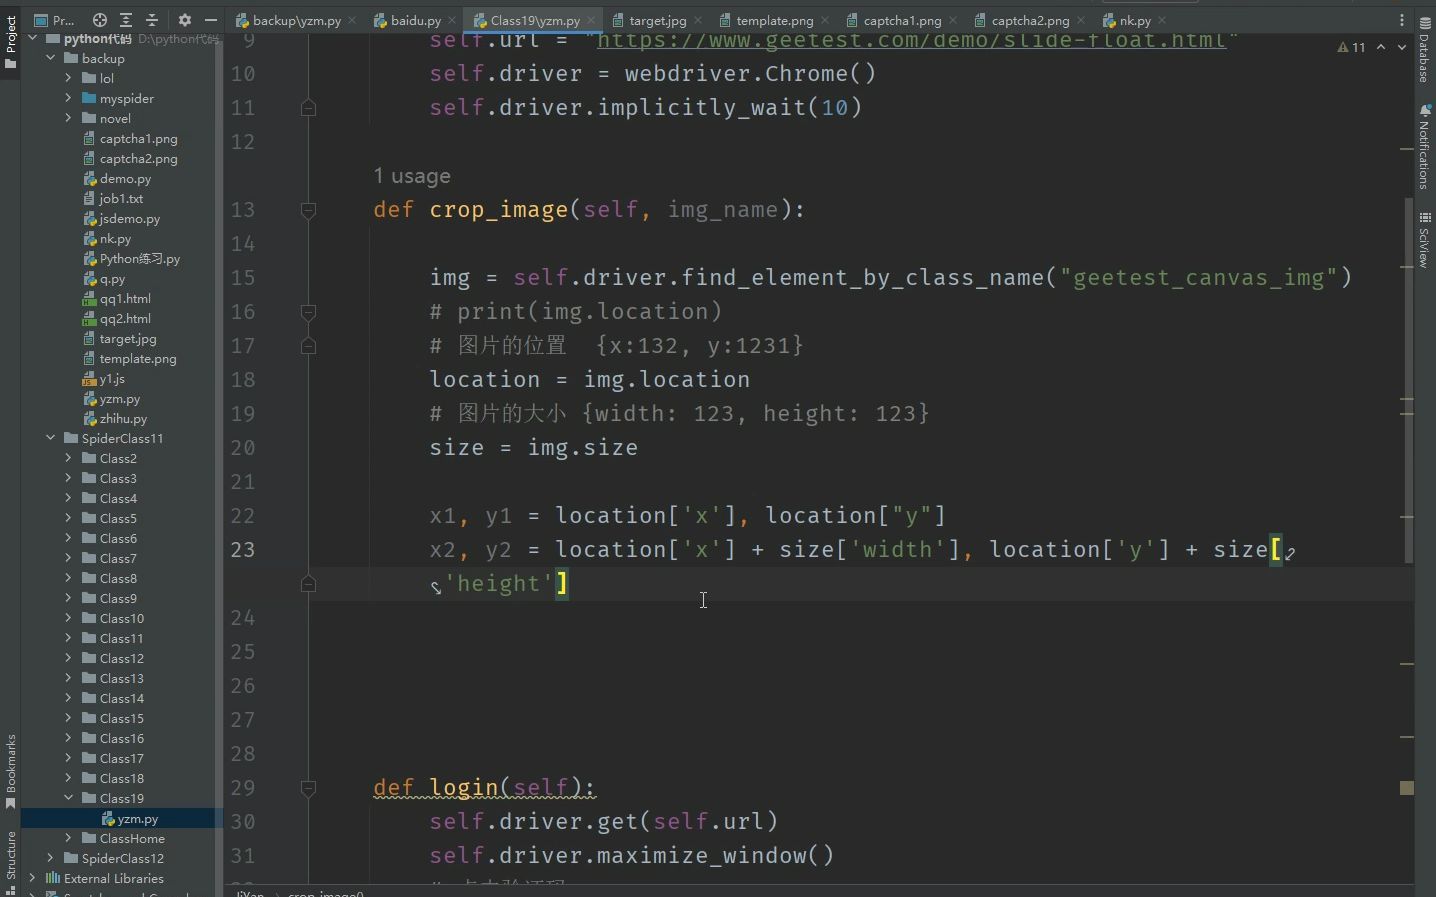Toggle the Project side tab
This screenshot has height=897, width=1436.
(x=10, y=40)
